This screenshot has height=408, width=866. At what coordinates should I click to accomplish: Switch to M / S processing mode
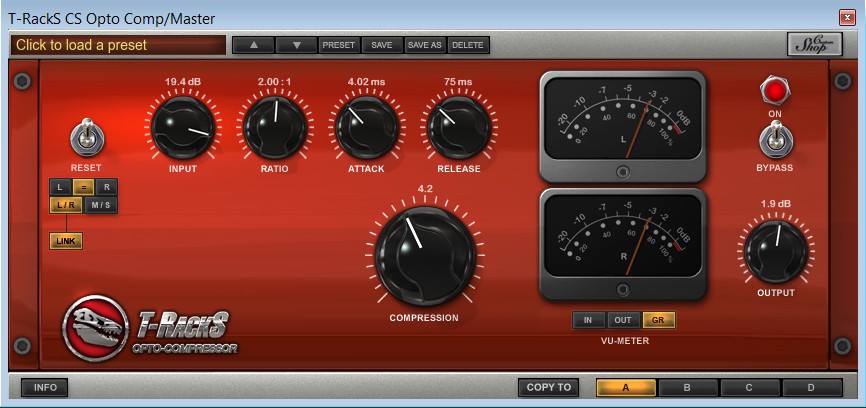[x=101, y=206]
